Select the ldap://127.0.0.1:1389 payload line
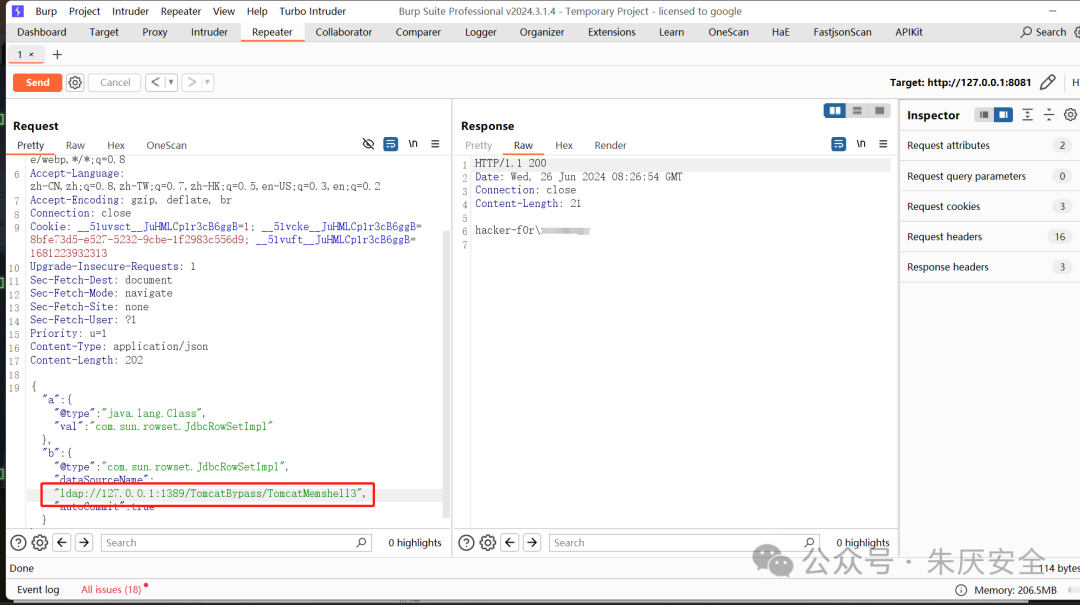This screenshot has height=605, width=1080. (x=209, y=493)
